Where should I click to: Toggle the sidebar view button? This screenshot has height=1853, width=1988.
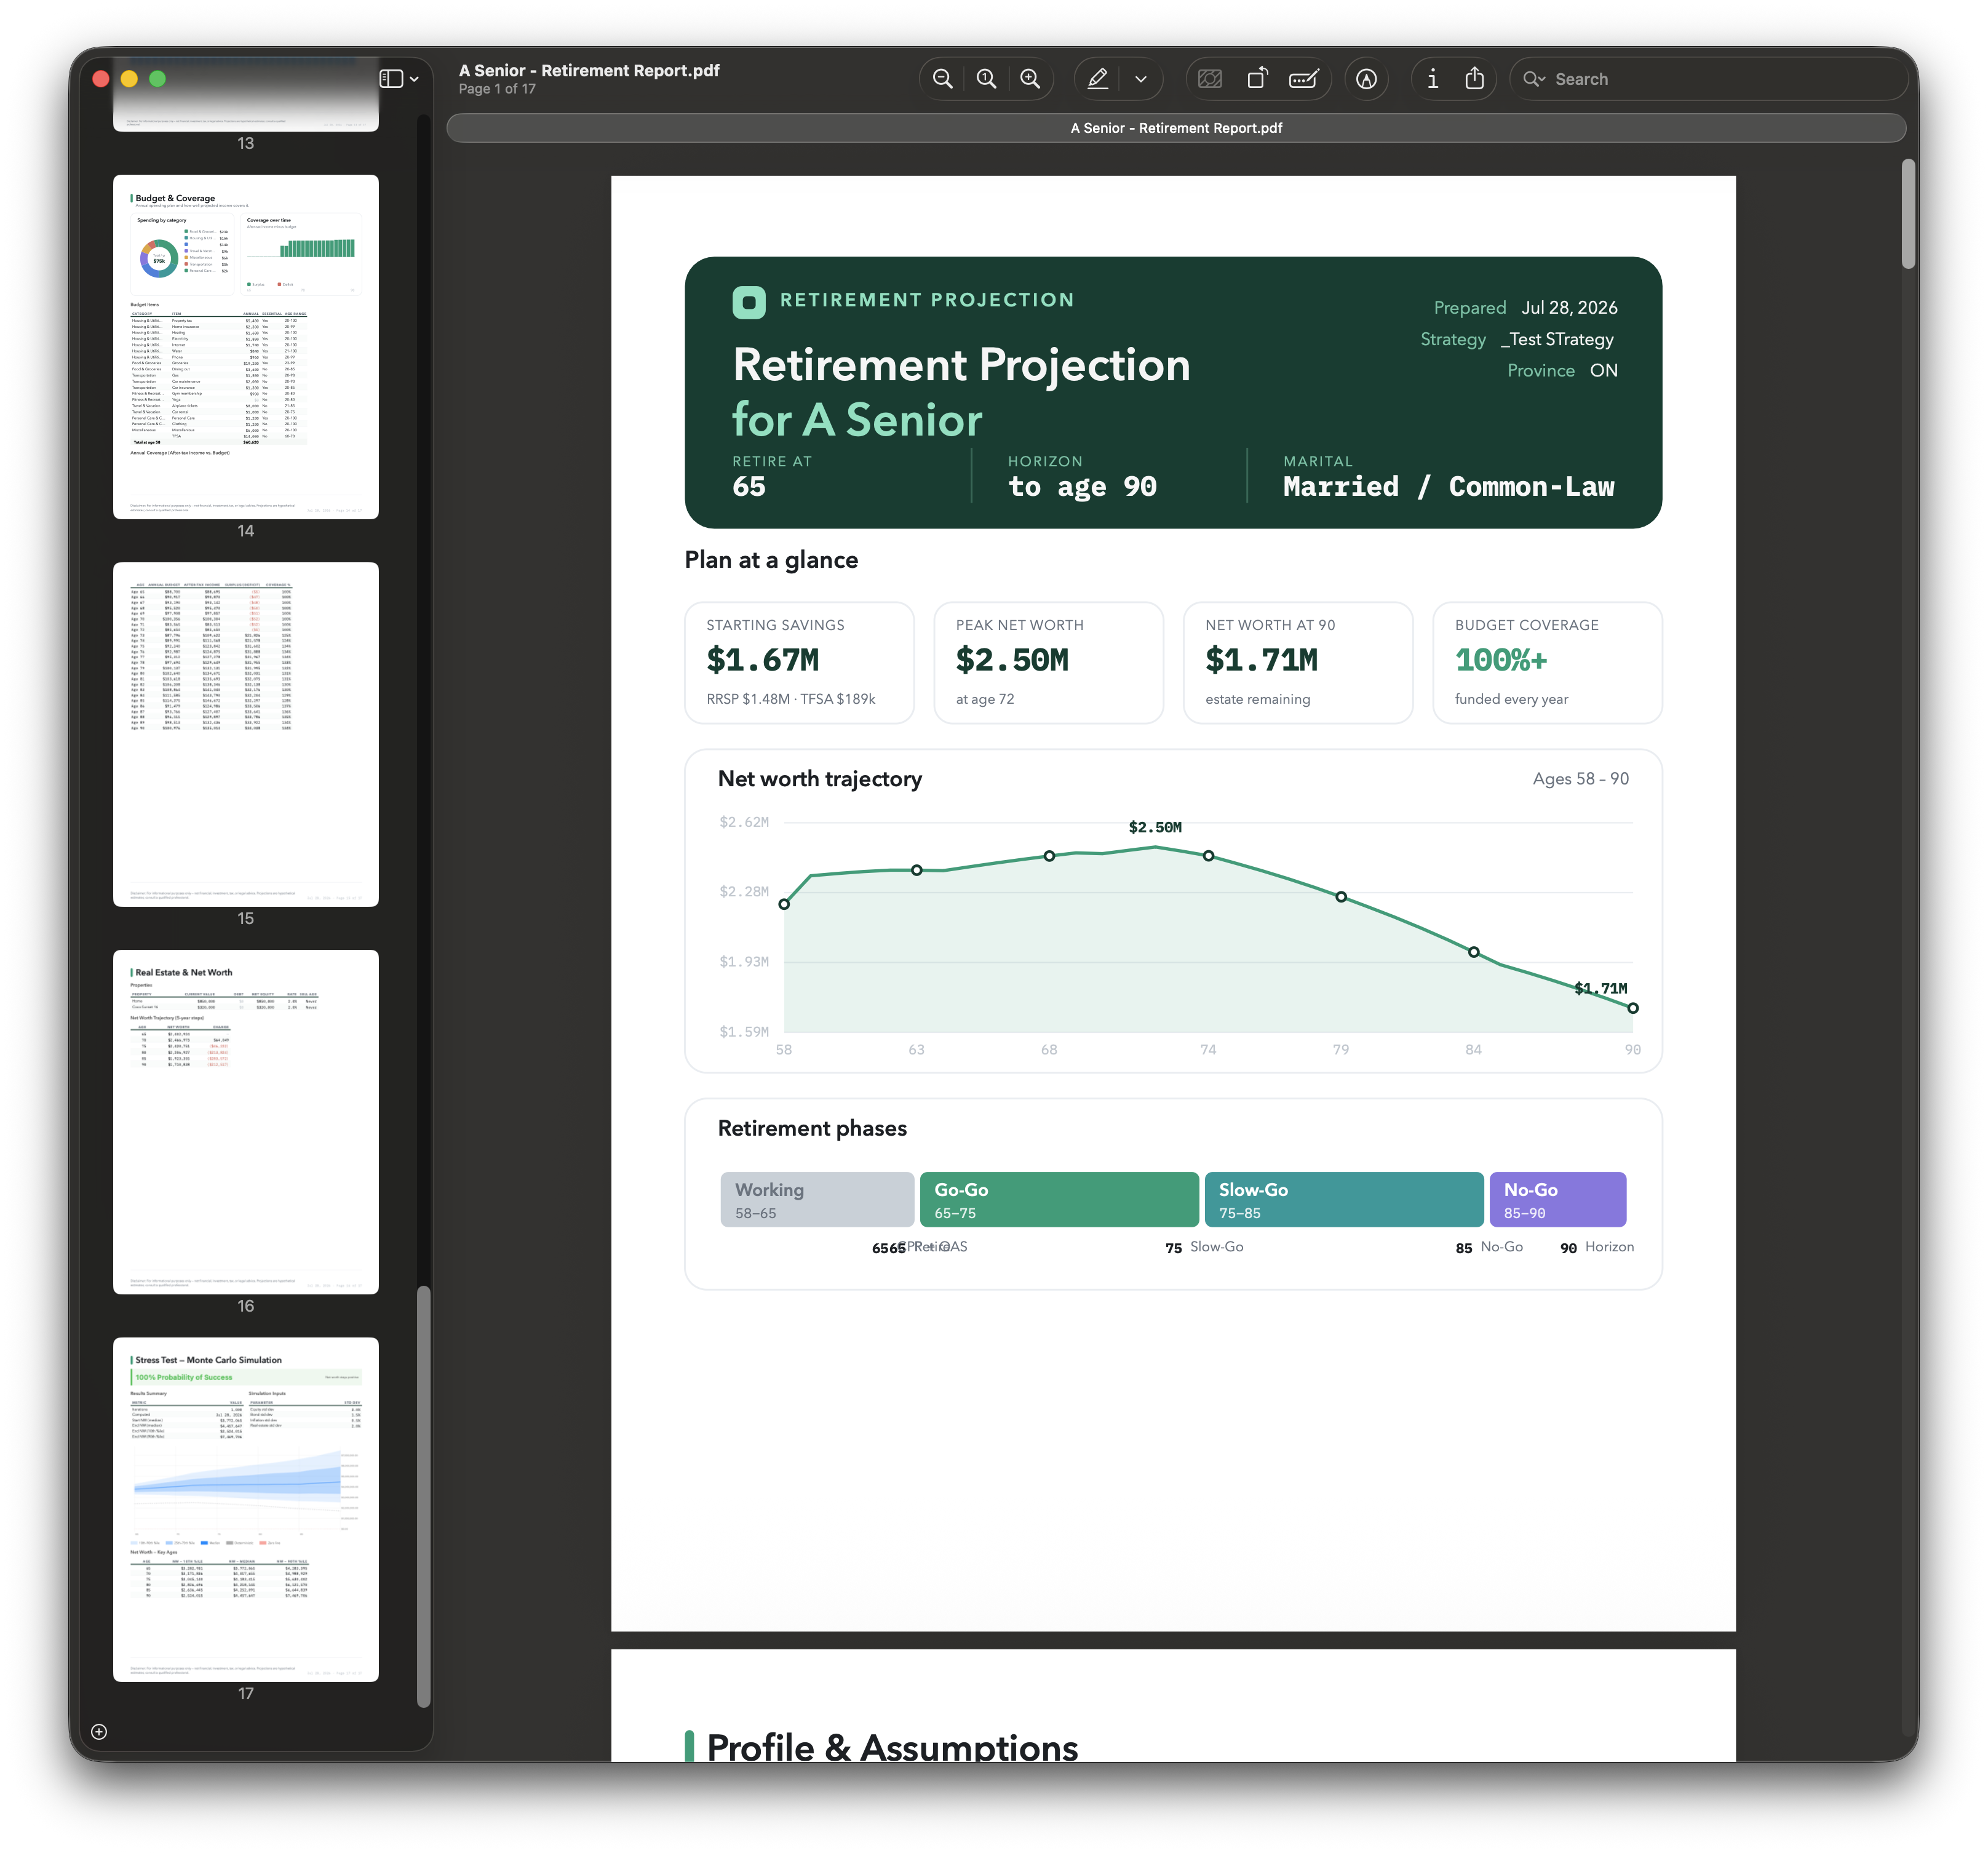[x=391, y=79]
